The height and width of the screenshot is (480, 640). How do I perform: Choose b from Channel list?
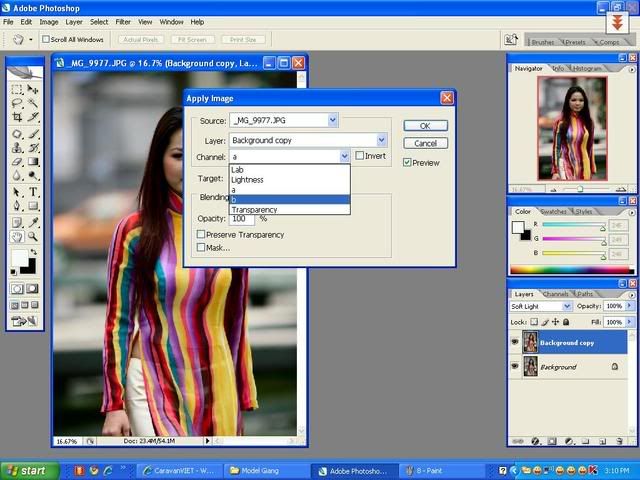289,200
